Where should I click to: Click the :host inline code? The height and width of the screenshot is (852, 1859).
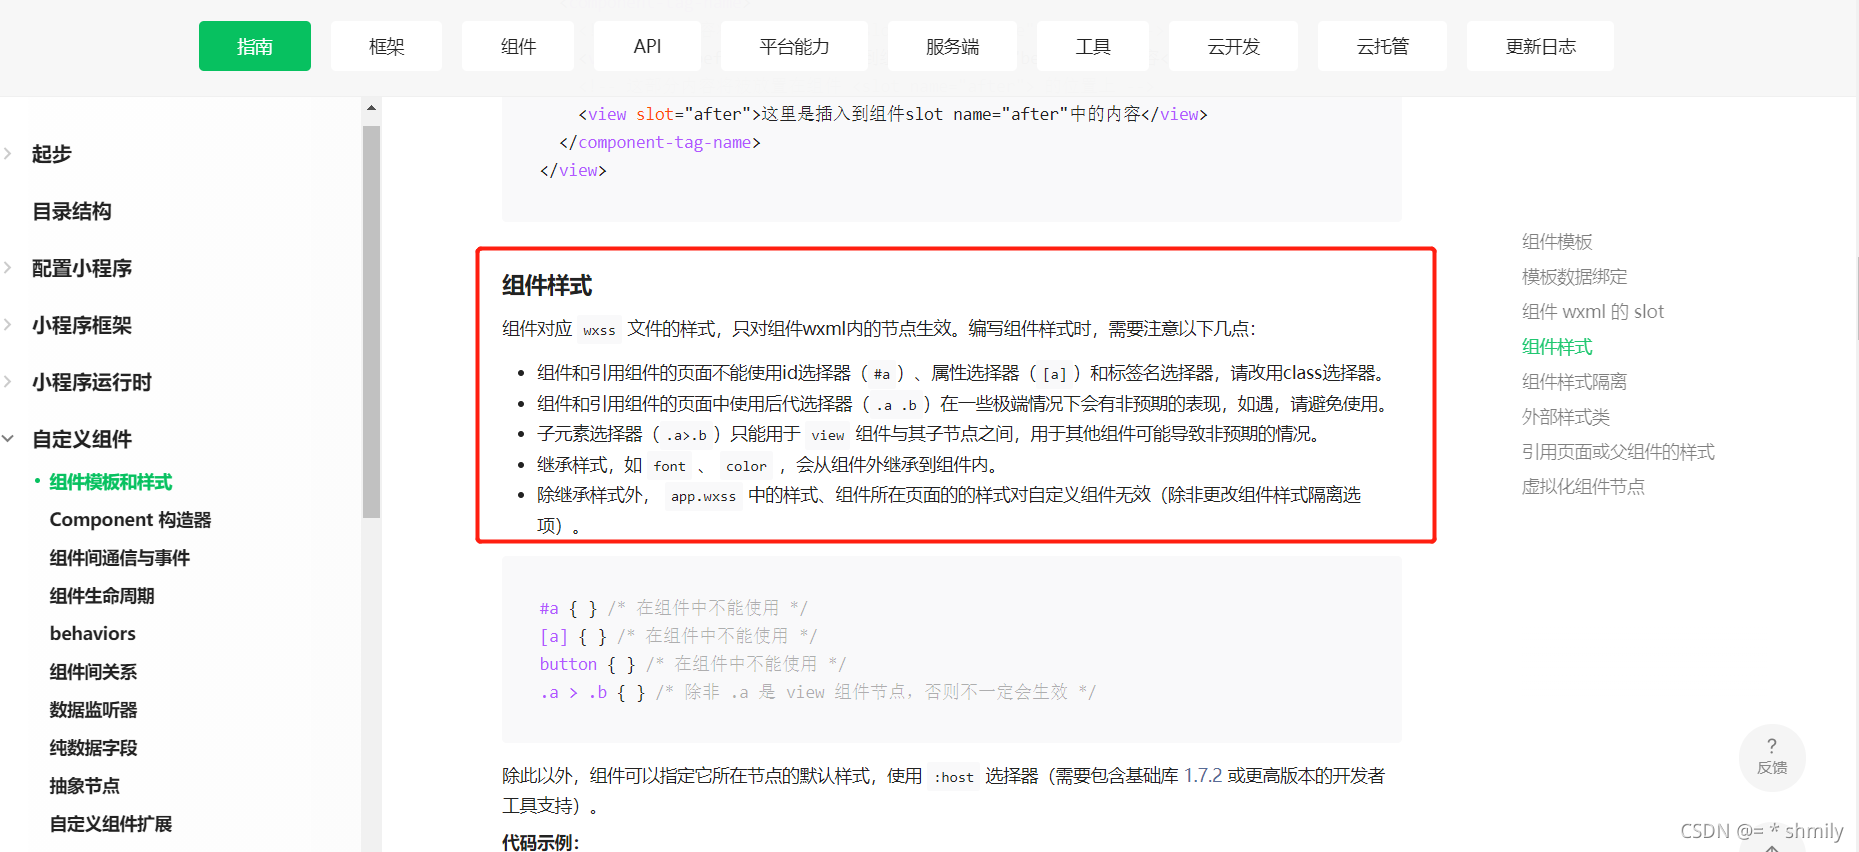tap(954, 776)
